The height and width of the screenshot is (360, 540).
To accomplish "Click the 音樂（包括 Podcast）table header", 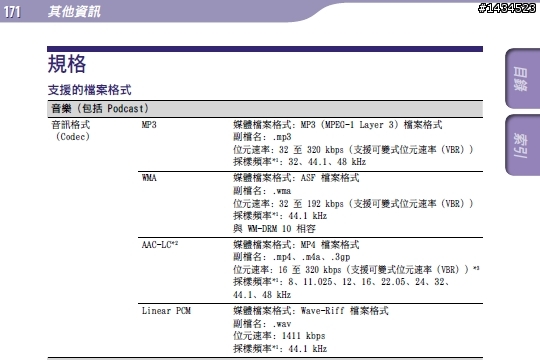I will pos(265,109).
